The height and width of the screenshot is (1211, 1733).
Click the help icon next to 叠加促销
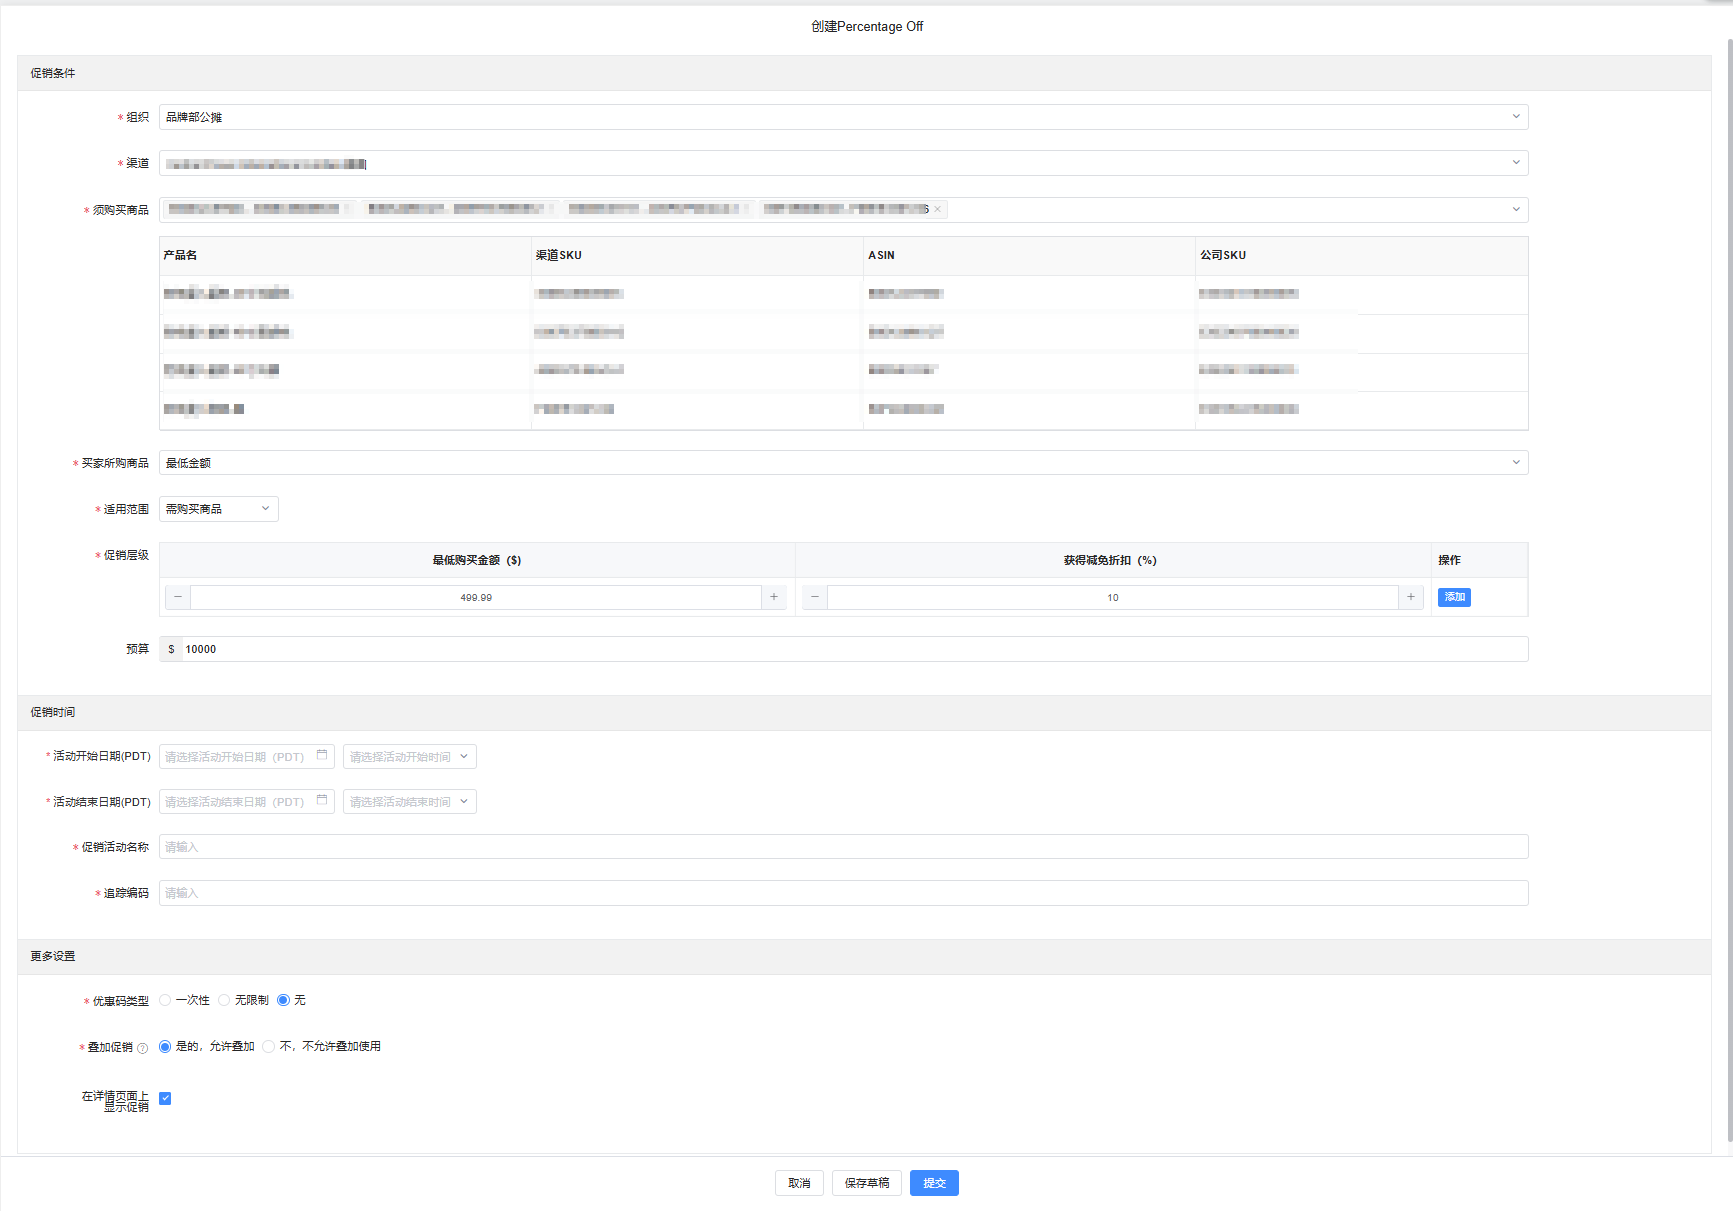tap(142, 1048)
